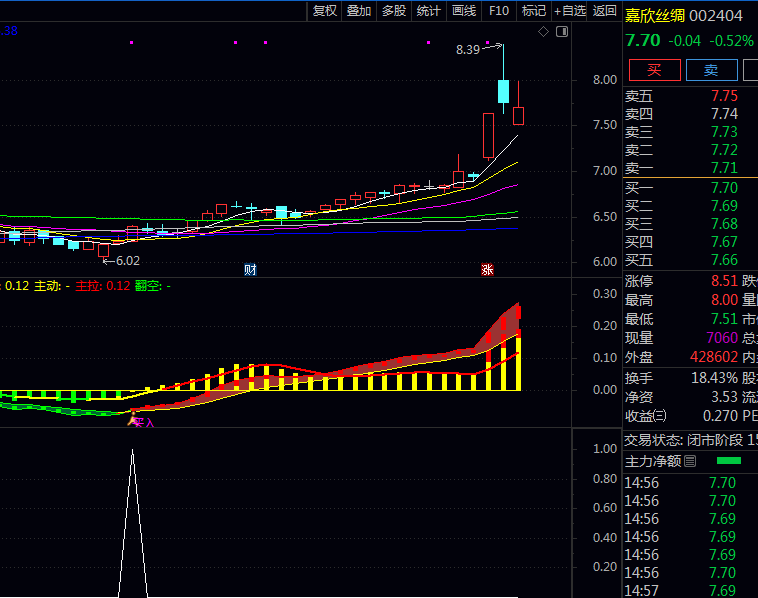The image size is (758, 598).
Task: Open the 叠加 overlay menu
Action: 359,11
